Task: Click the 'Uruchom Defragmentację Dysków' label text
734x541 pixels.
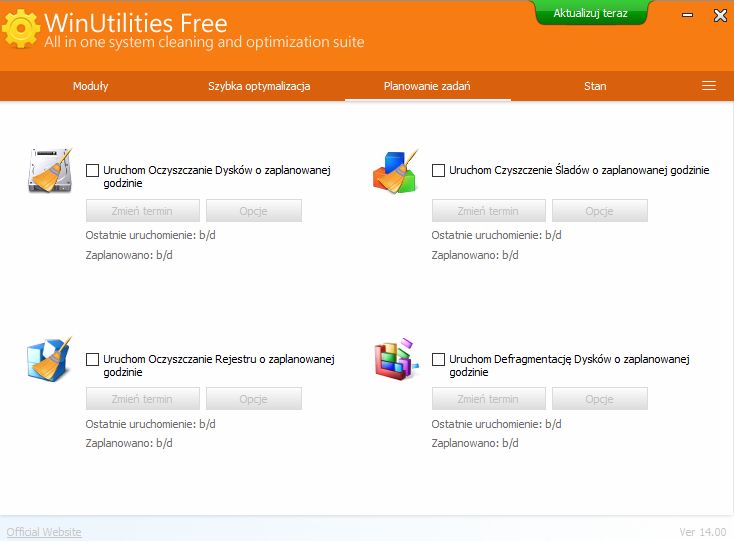Action: pyautogui.click(x=569, y=366)
